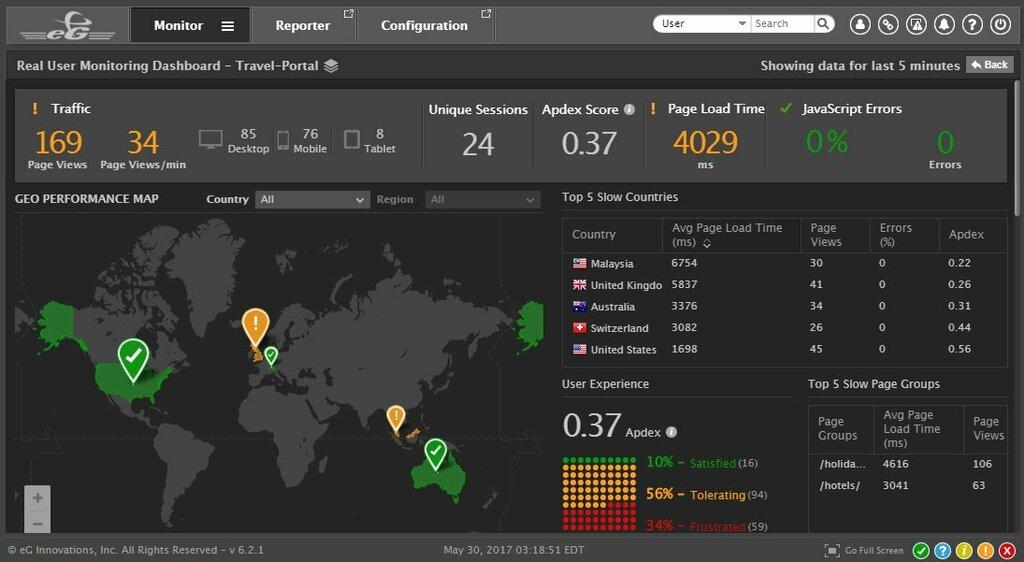This screenshot has height=562, width=1024.
Task: Click the green check marker on Australia
Action: (435, 453)
